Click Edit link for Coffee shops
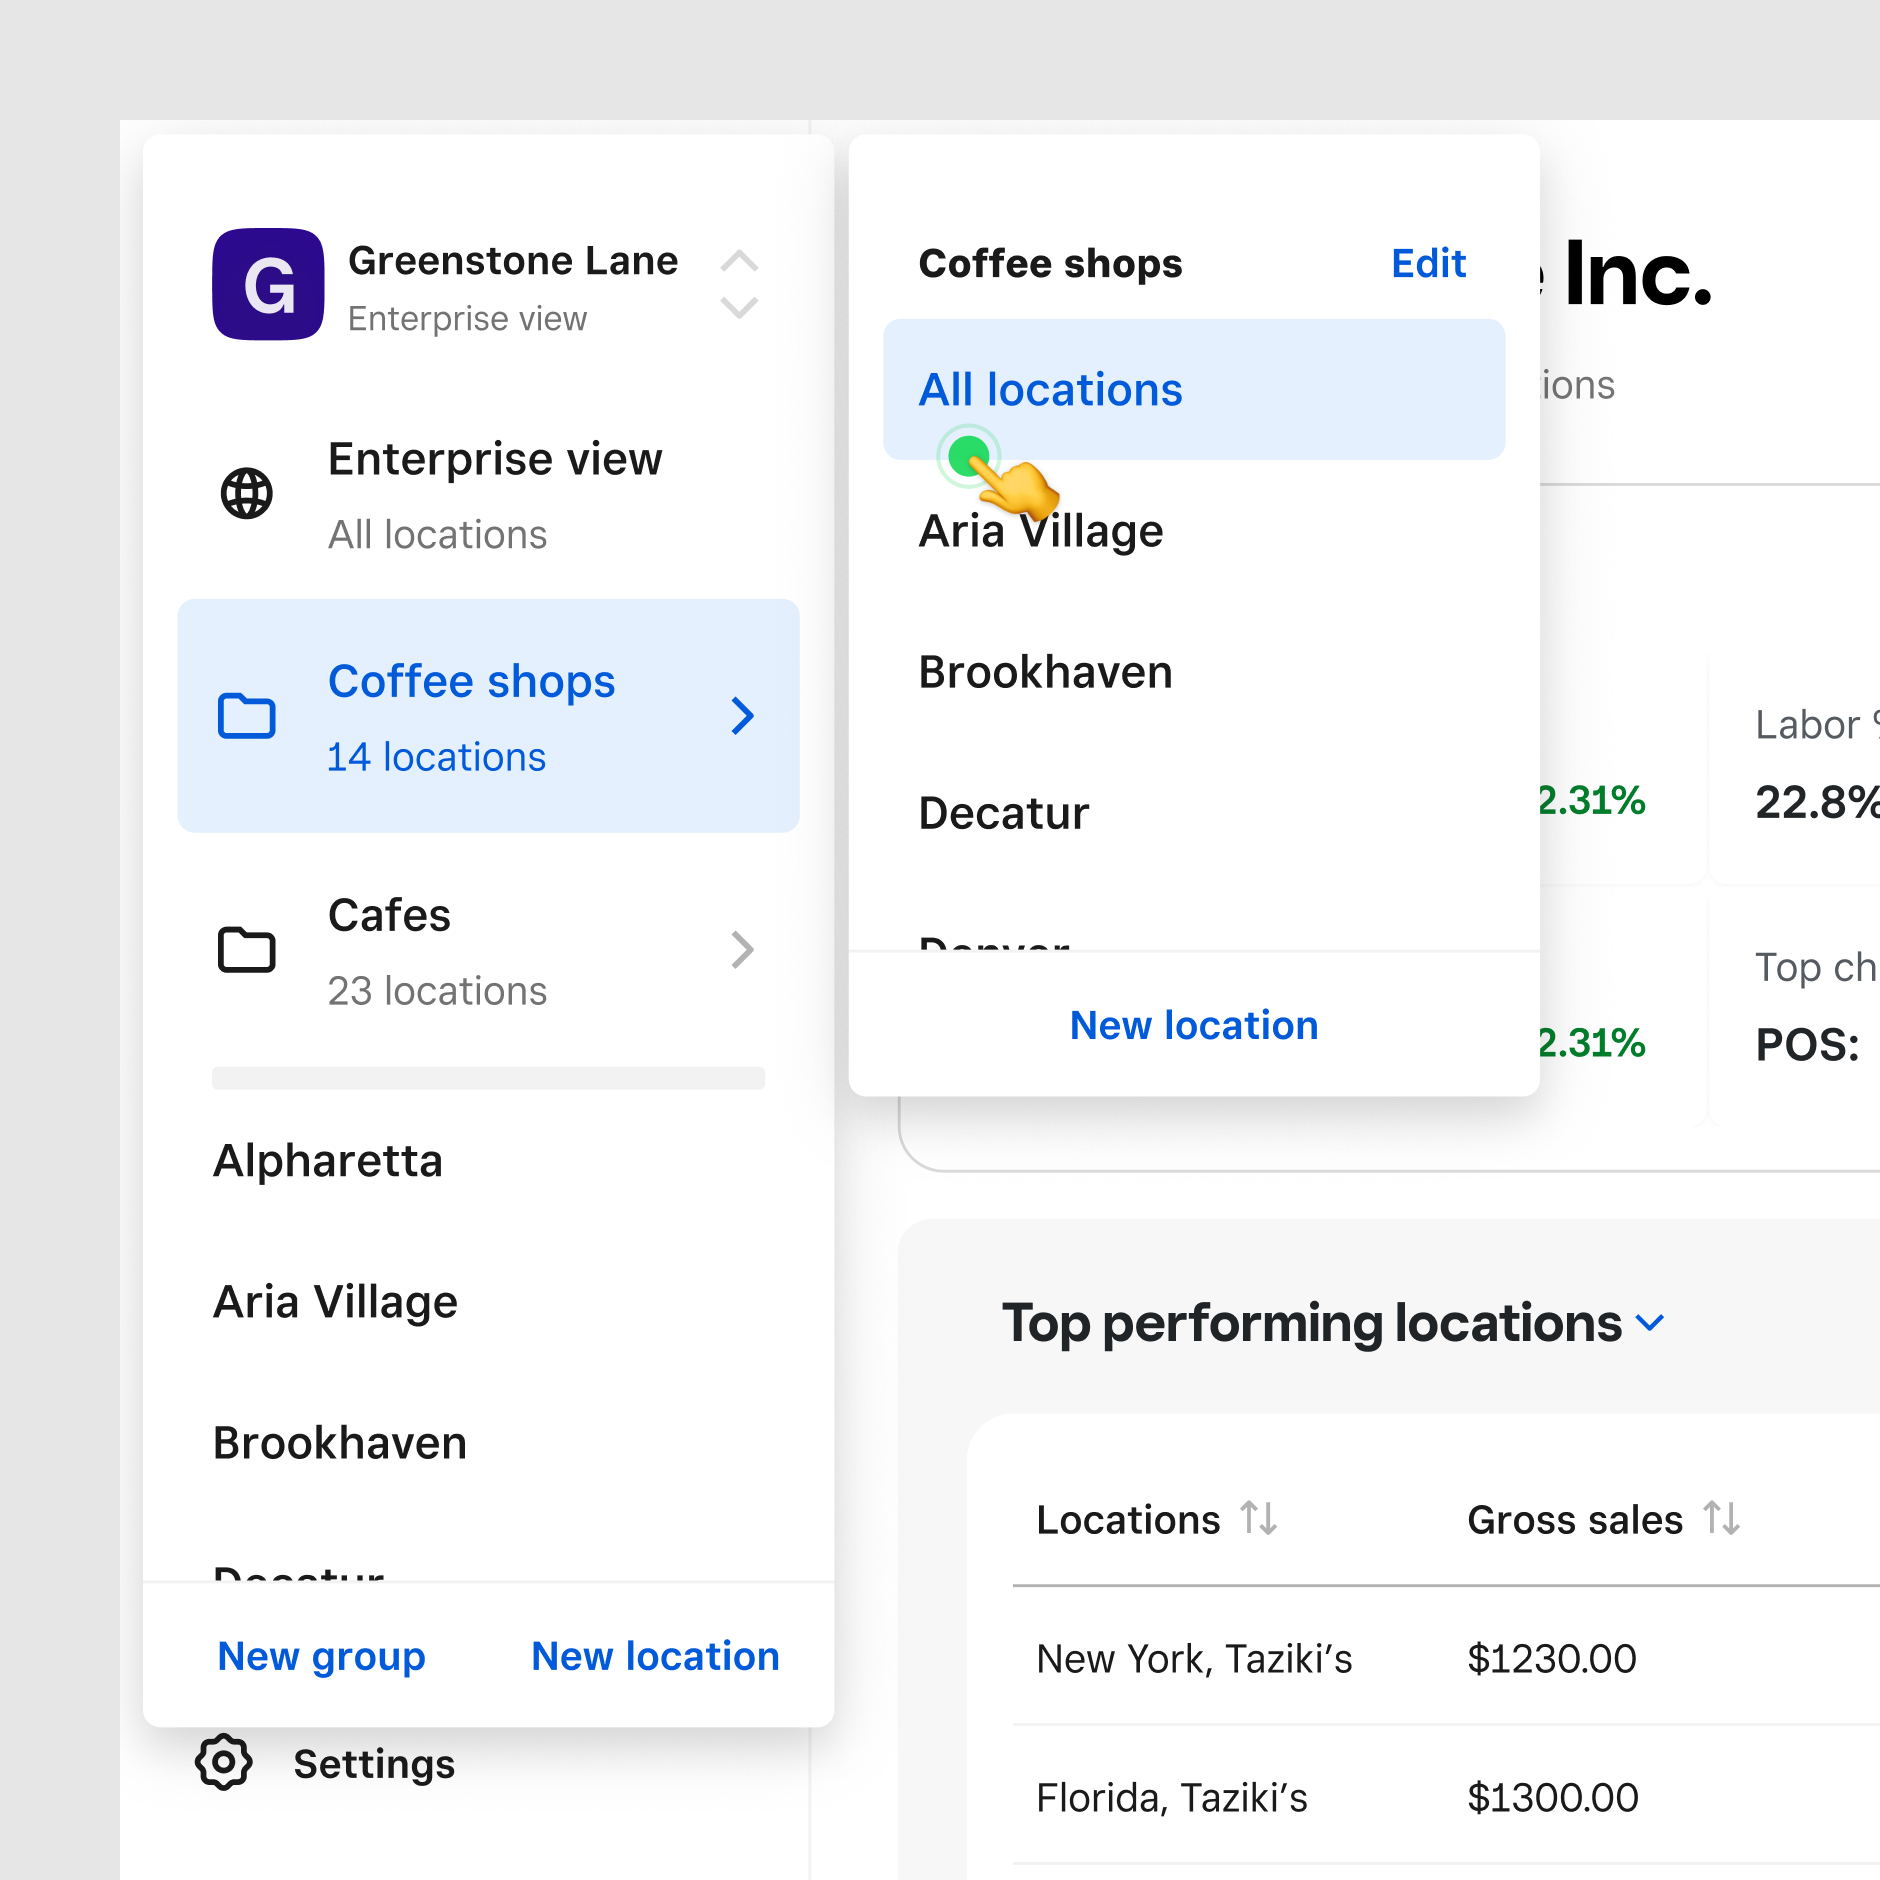This screenshot has width=1880, height=1880. (1428, 264)
